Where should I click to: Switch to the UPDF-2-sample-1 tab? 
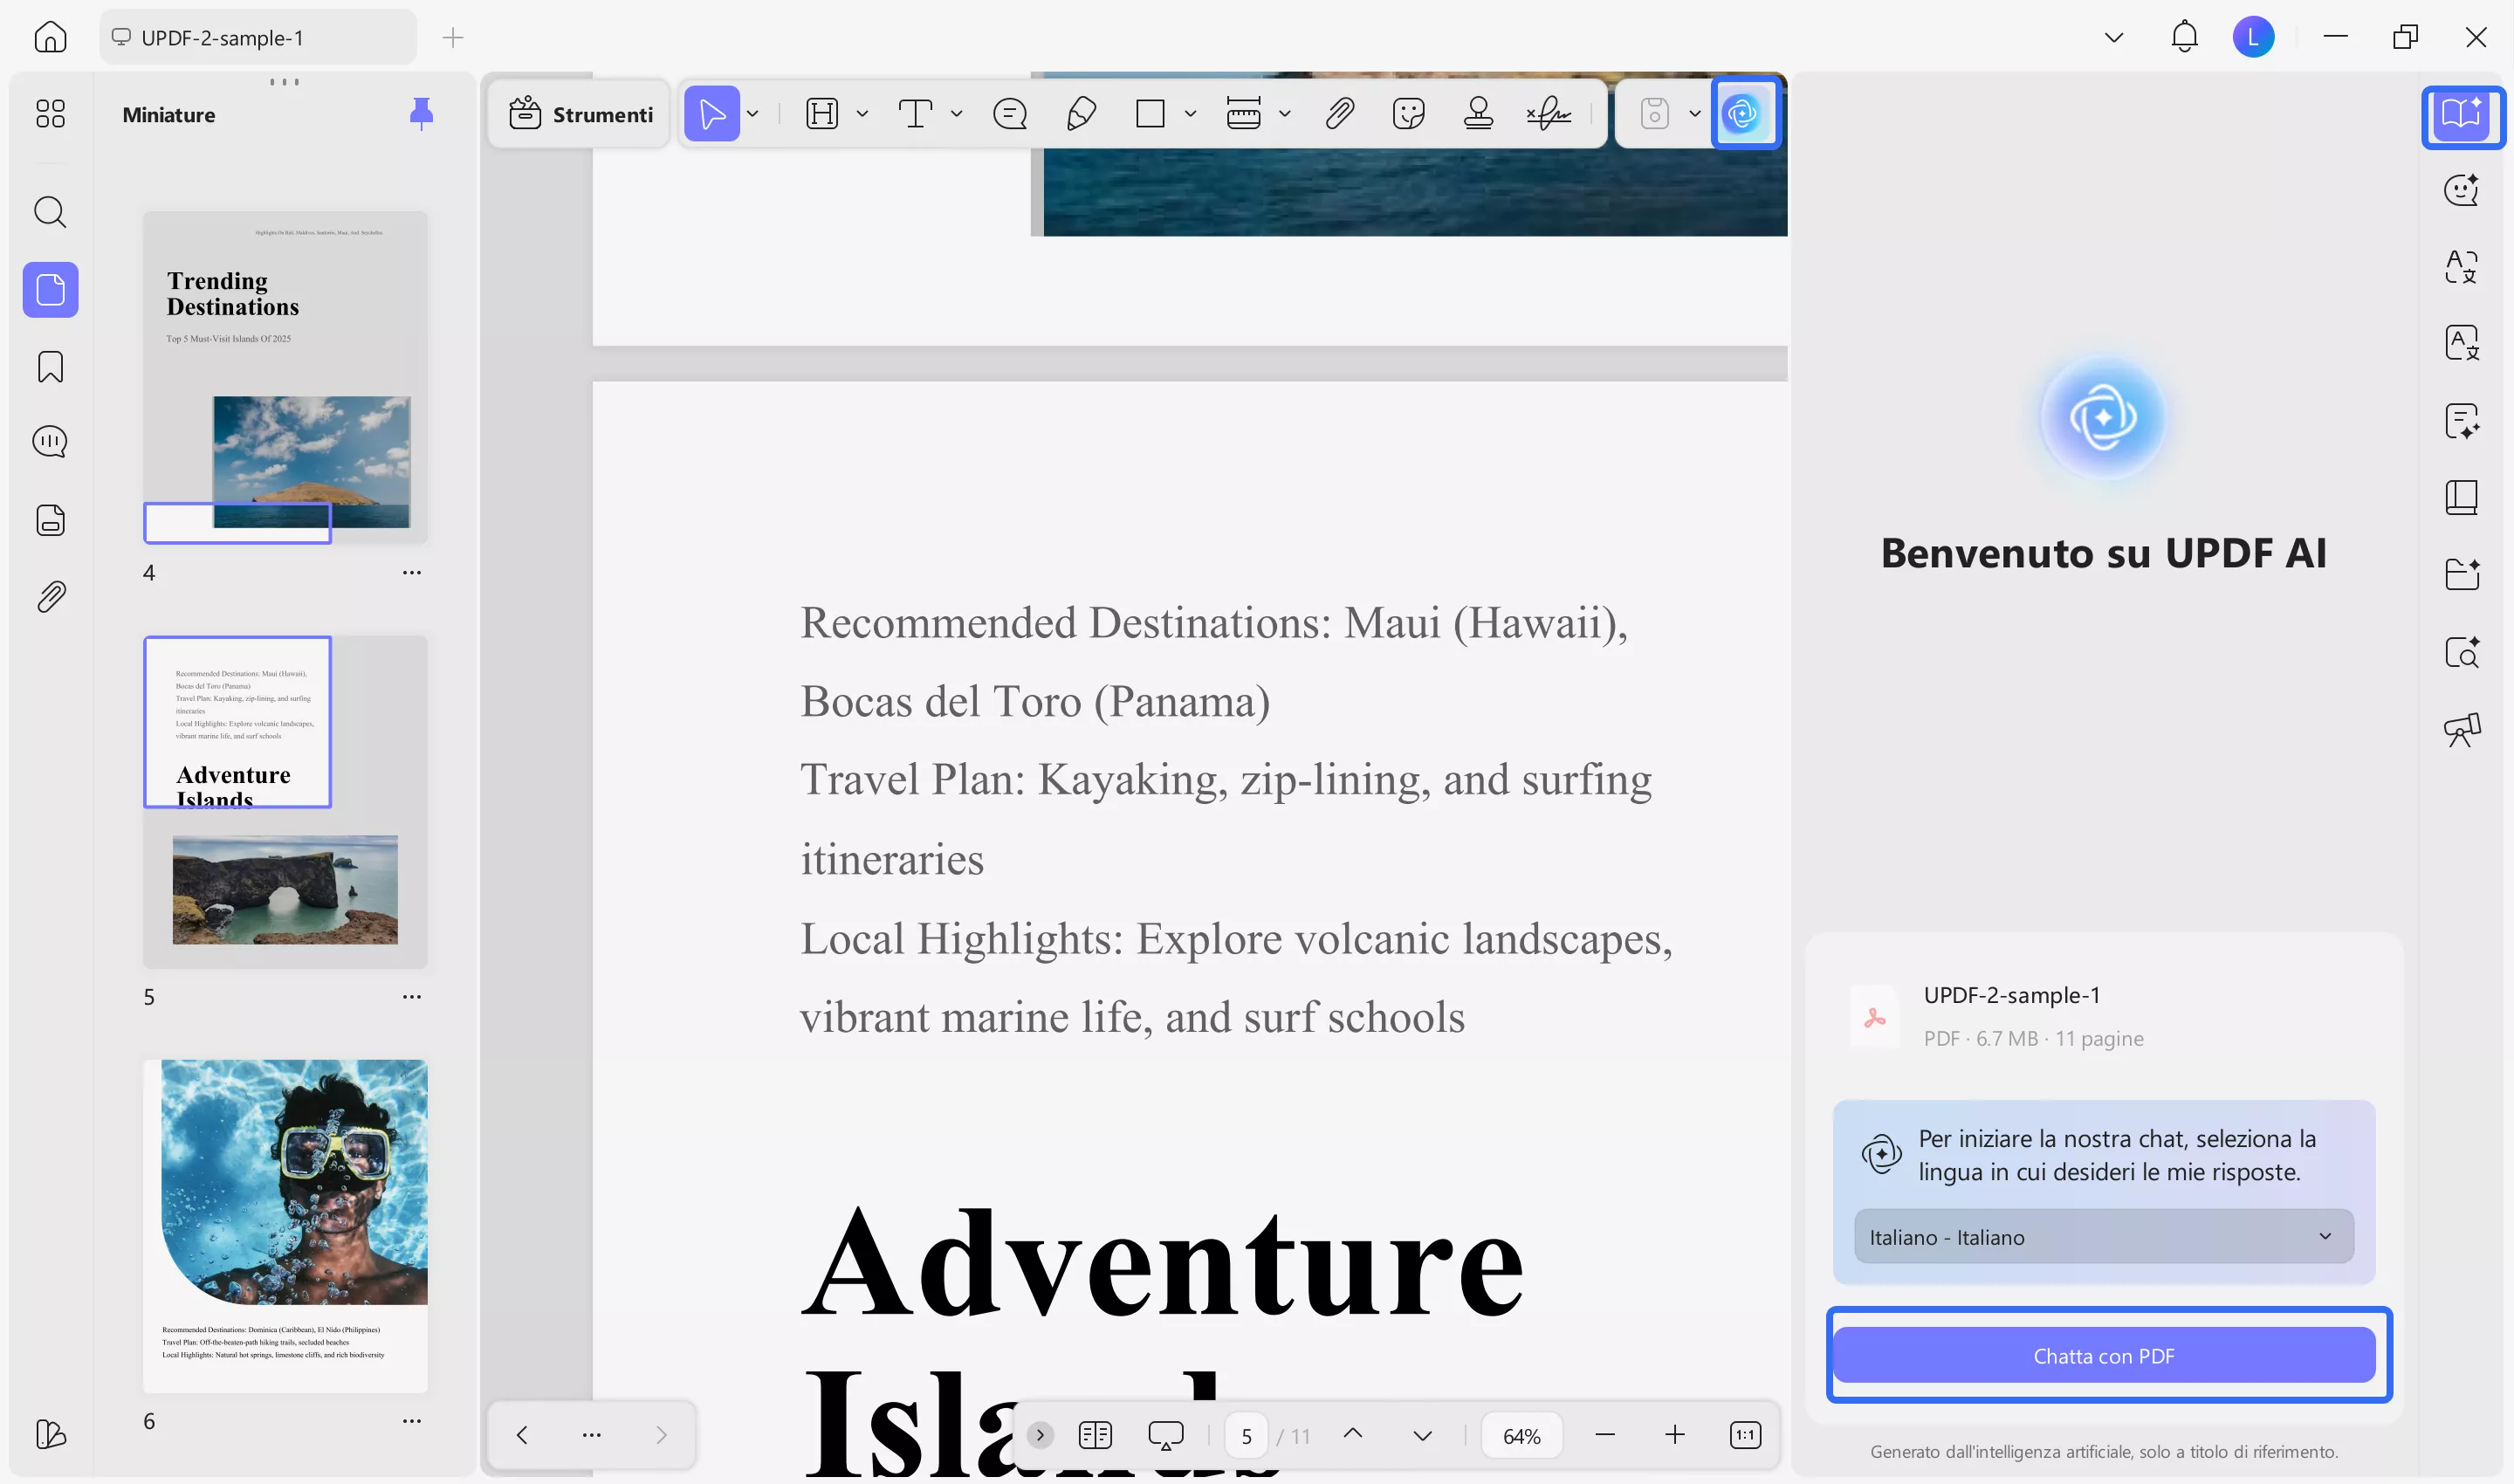point(257,37)
